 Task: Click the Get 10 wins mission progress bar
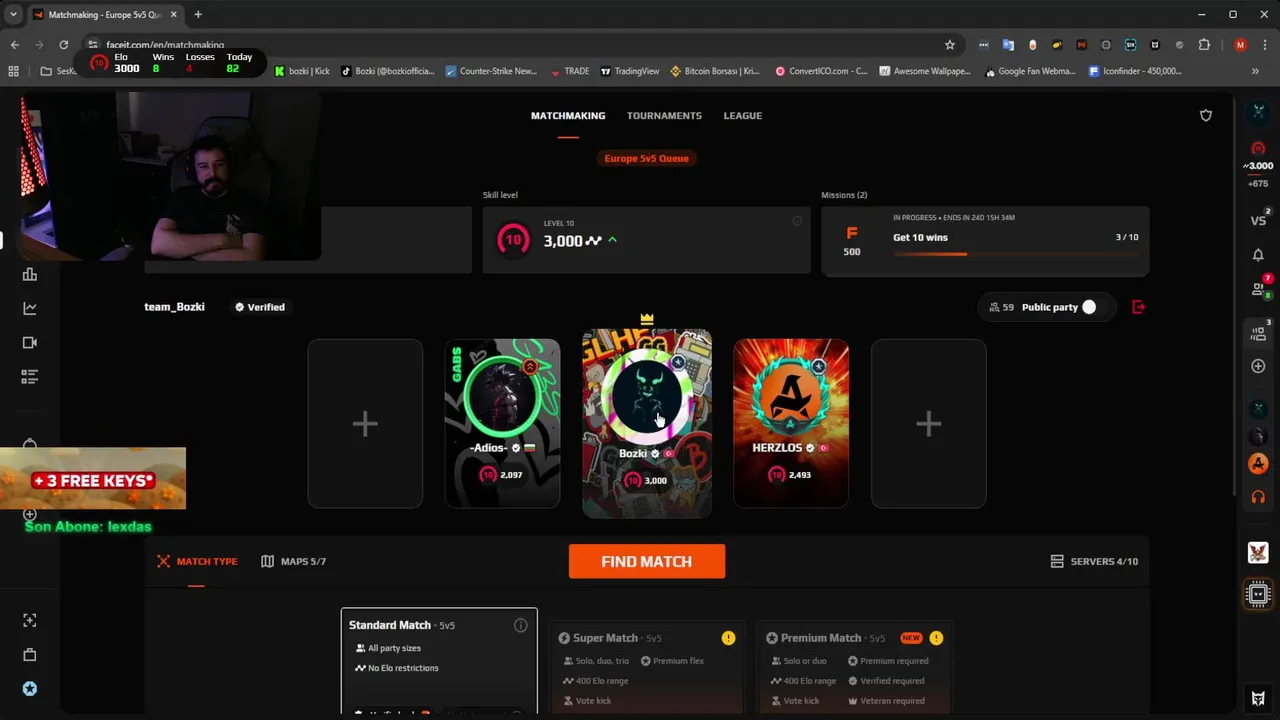click(1015, 254)
